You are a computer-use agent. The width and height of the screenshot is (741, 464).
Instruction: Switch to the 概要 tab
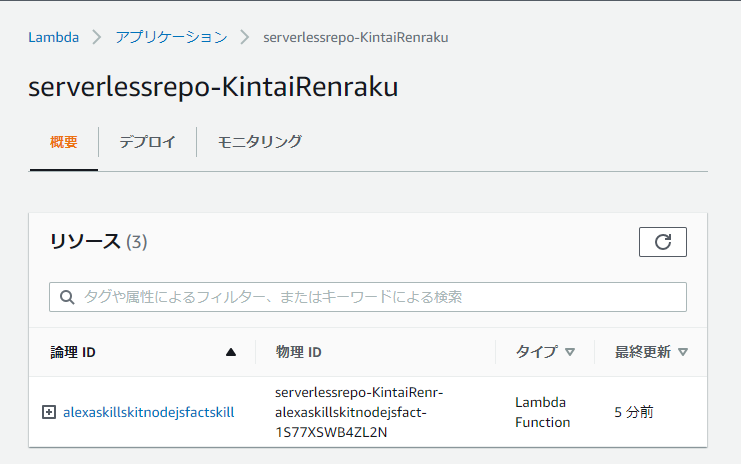[63, 142]
